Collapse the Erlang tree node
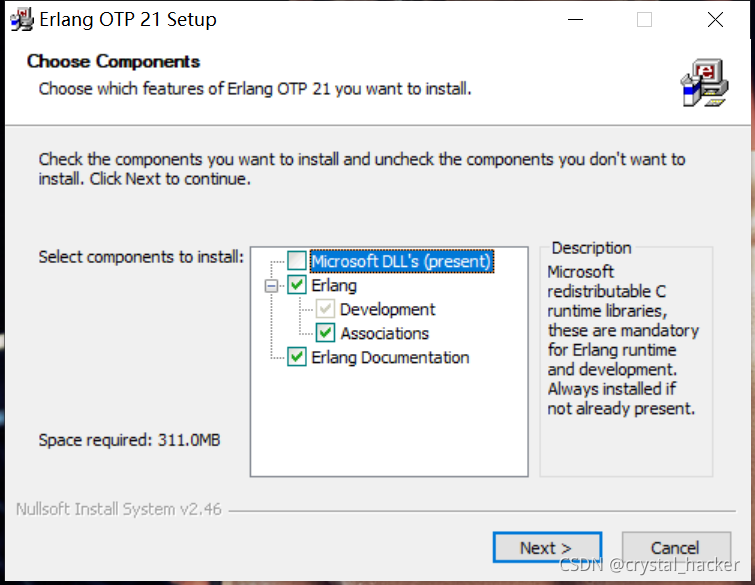 tap(271, 285)
